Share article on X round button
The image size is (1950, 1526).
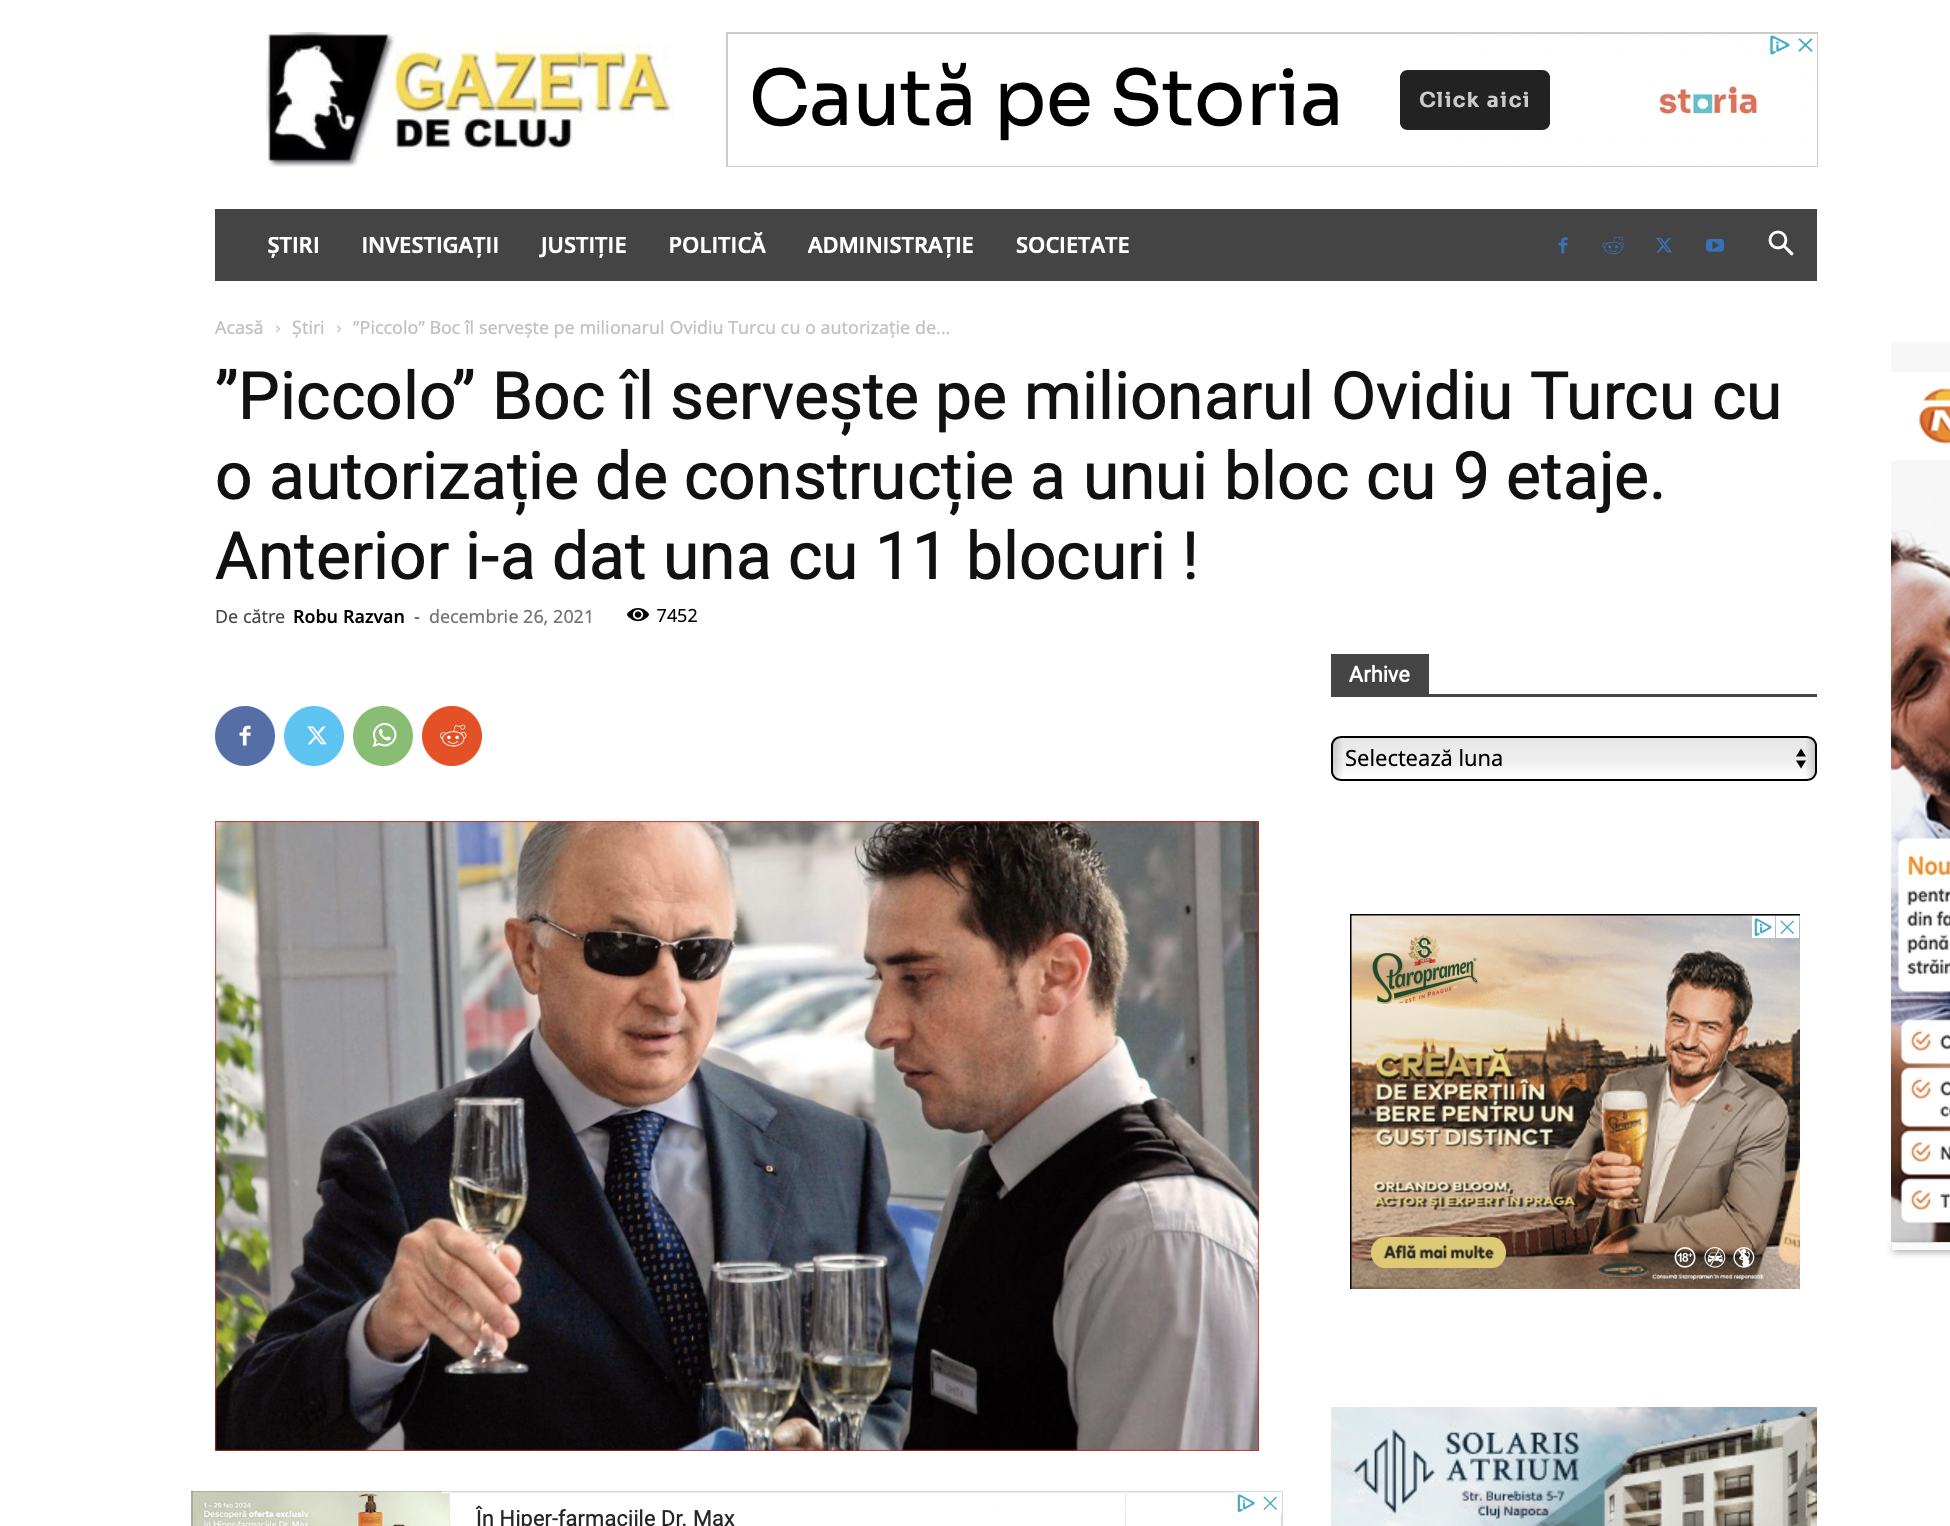[314, 736]
